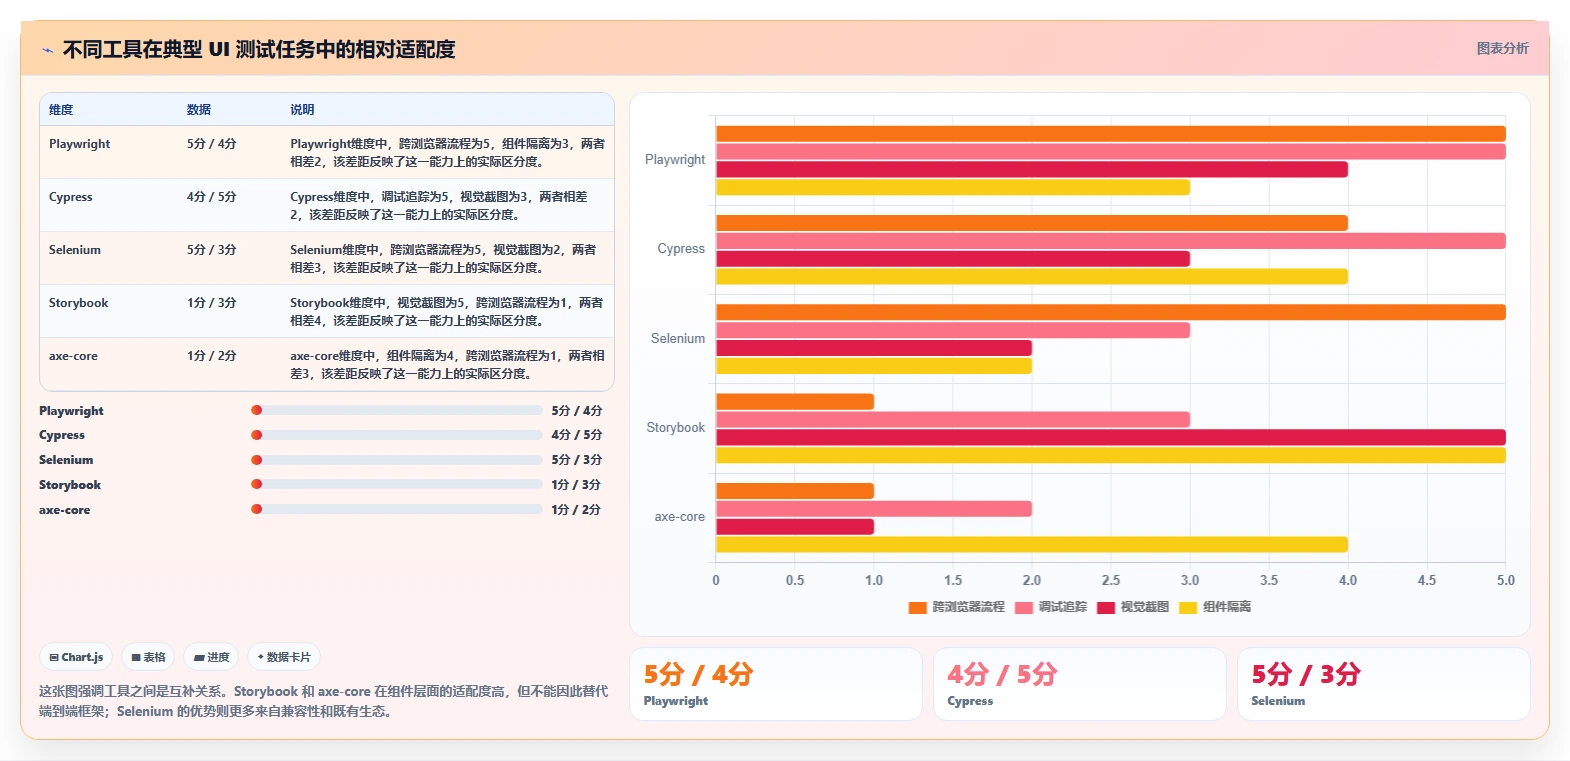The height and width of the screenshot is (761, 1570).
Task: Click the orange 跨浏览器流程 bar for axe-core
Action: pyautogui.click(x=795, y=491)
